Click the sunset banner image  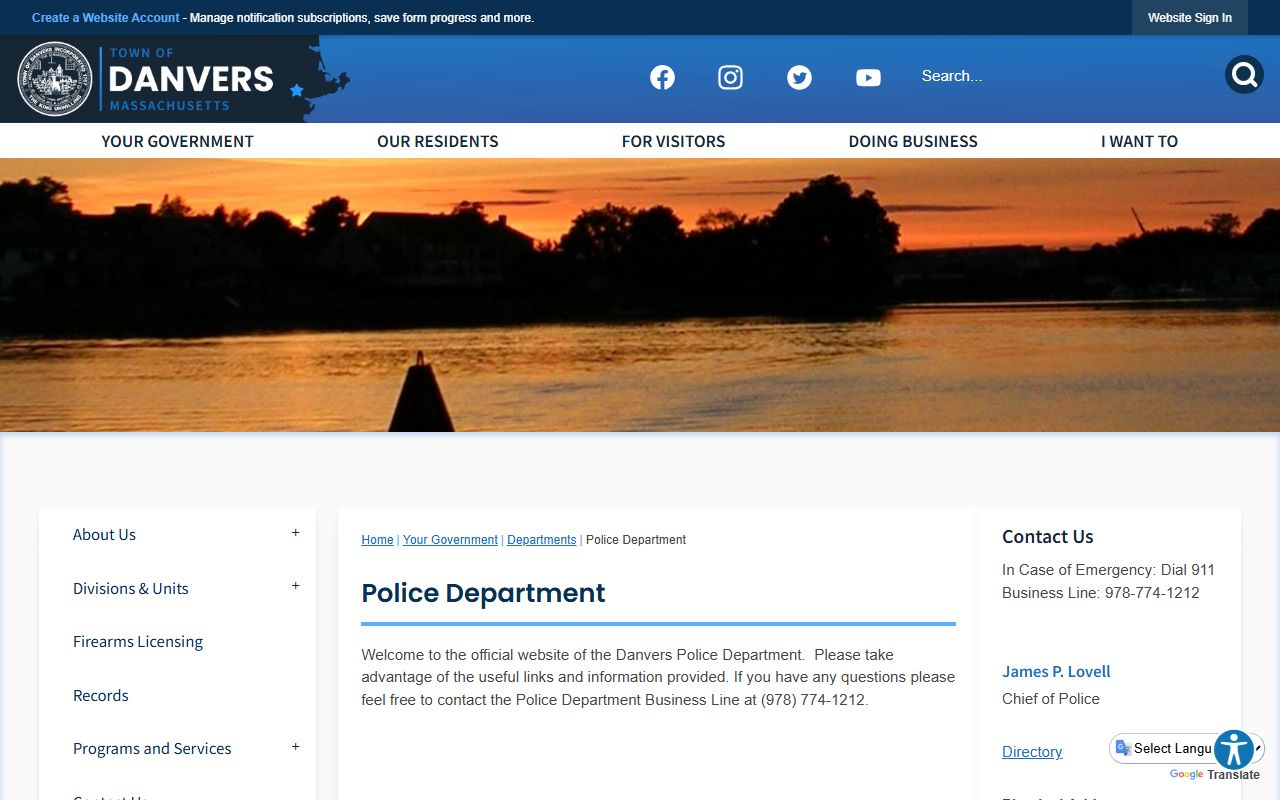point(640,295)
